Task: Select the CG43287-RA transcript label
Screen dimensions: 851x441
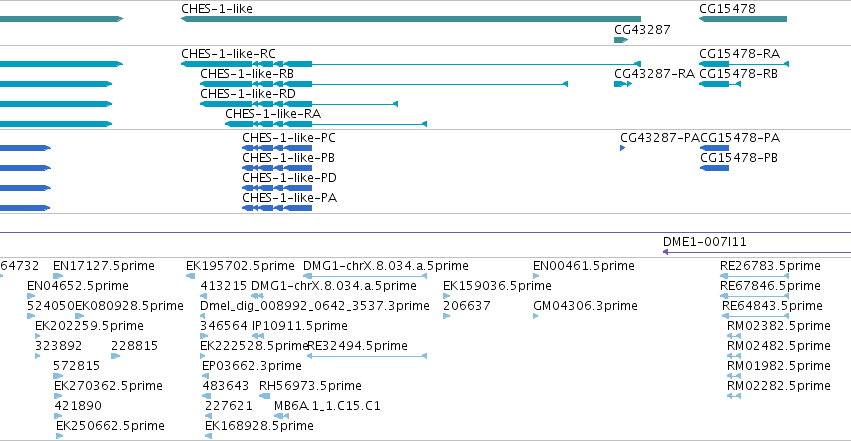Action: [655, 74]
